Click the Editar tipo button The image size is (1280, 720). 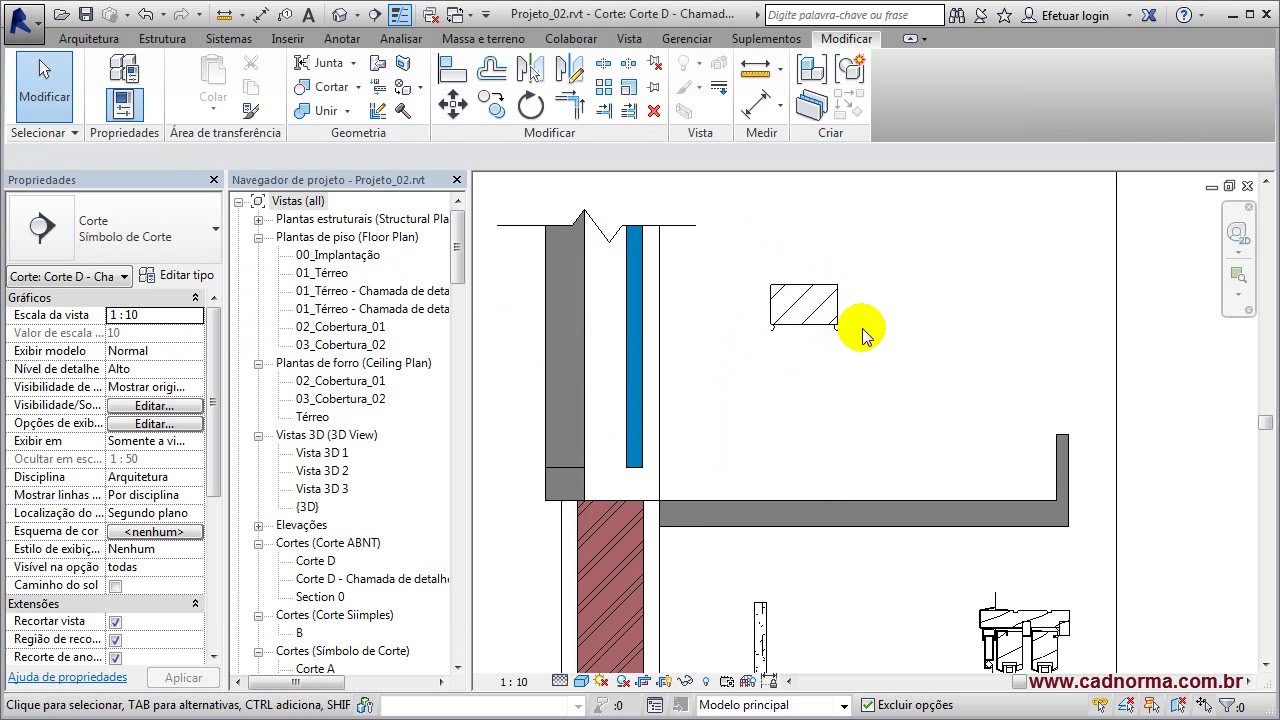176,275
